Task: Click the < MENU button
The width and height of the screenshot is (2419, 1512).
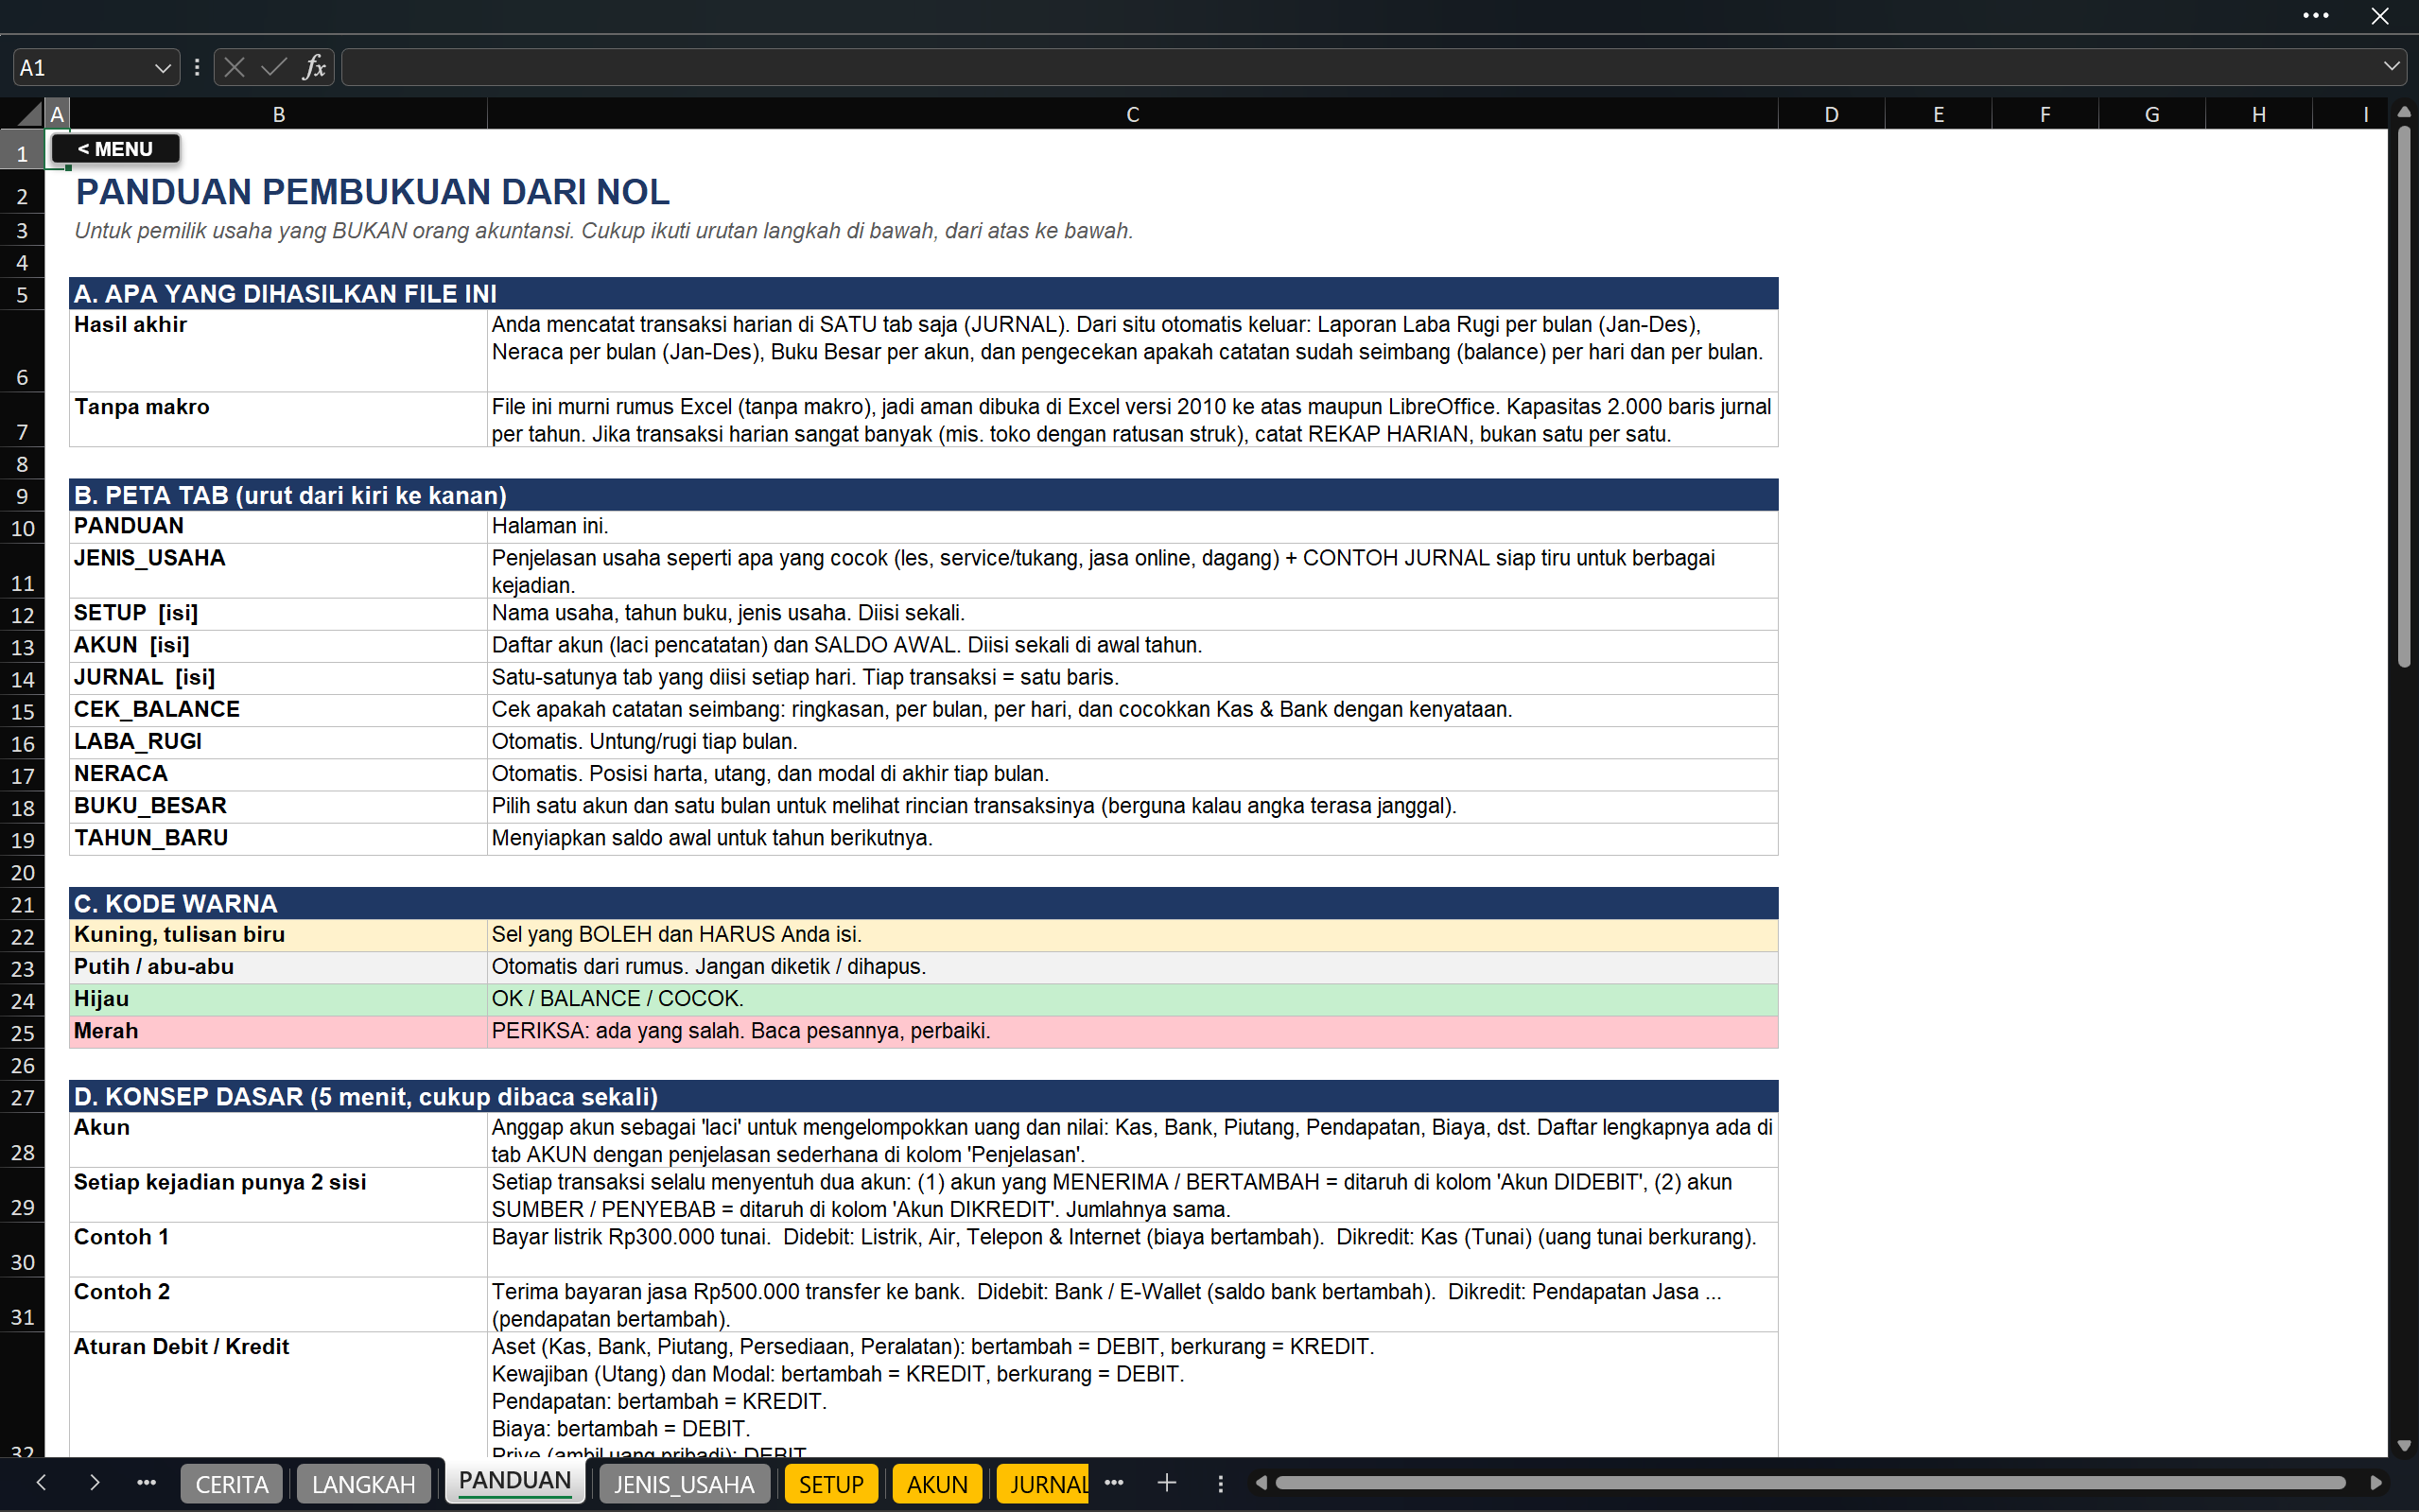Action: click(115, 149)
